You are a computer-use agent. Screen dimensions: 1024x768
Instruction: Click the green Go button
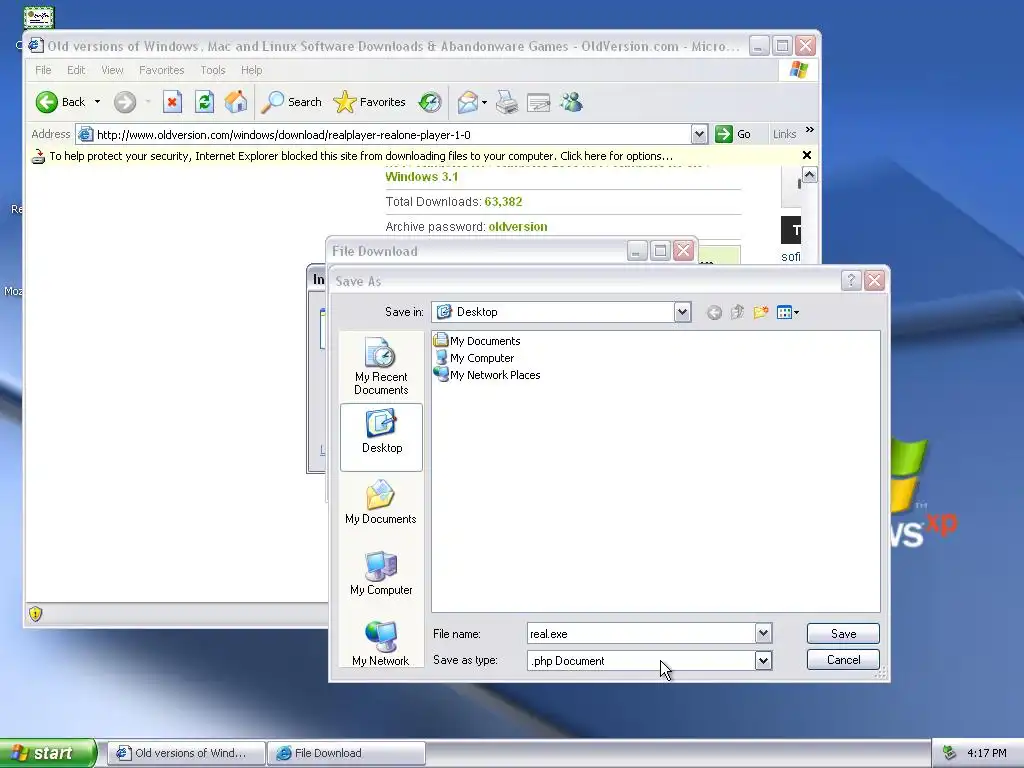pos(733,135)
